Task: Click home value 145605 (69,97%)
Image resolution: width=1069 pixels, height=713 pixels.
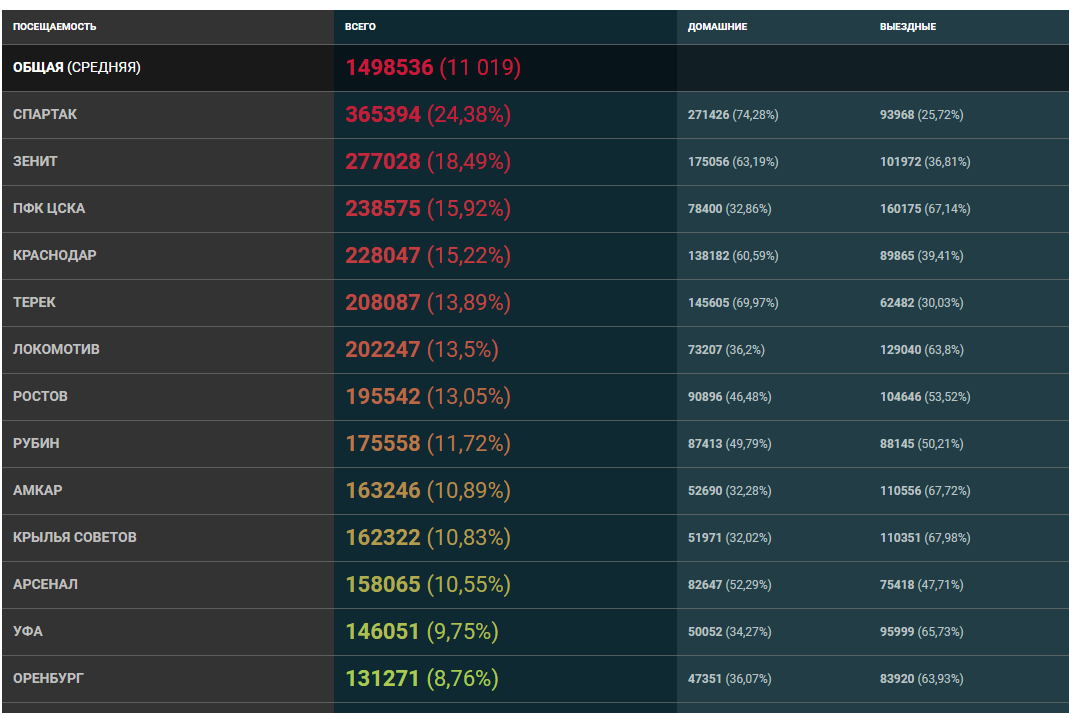Action: (733, 303)
